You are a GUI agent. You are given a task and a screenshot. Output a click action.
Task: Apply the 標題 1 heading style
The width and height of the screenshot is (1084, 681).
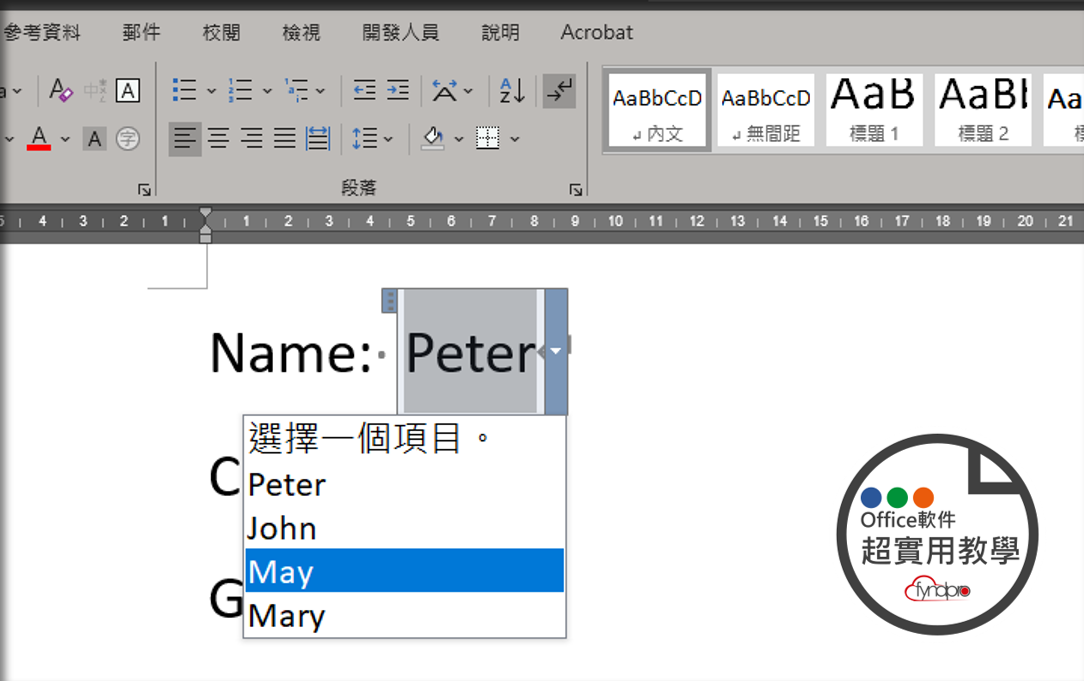[874, 110]
